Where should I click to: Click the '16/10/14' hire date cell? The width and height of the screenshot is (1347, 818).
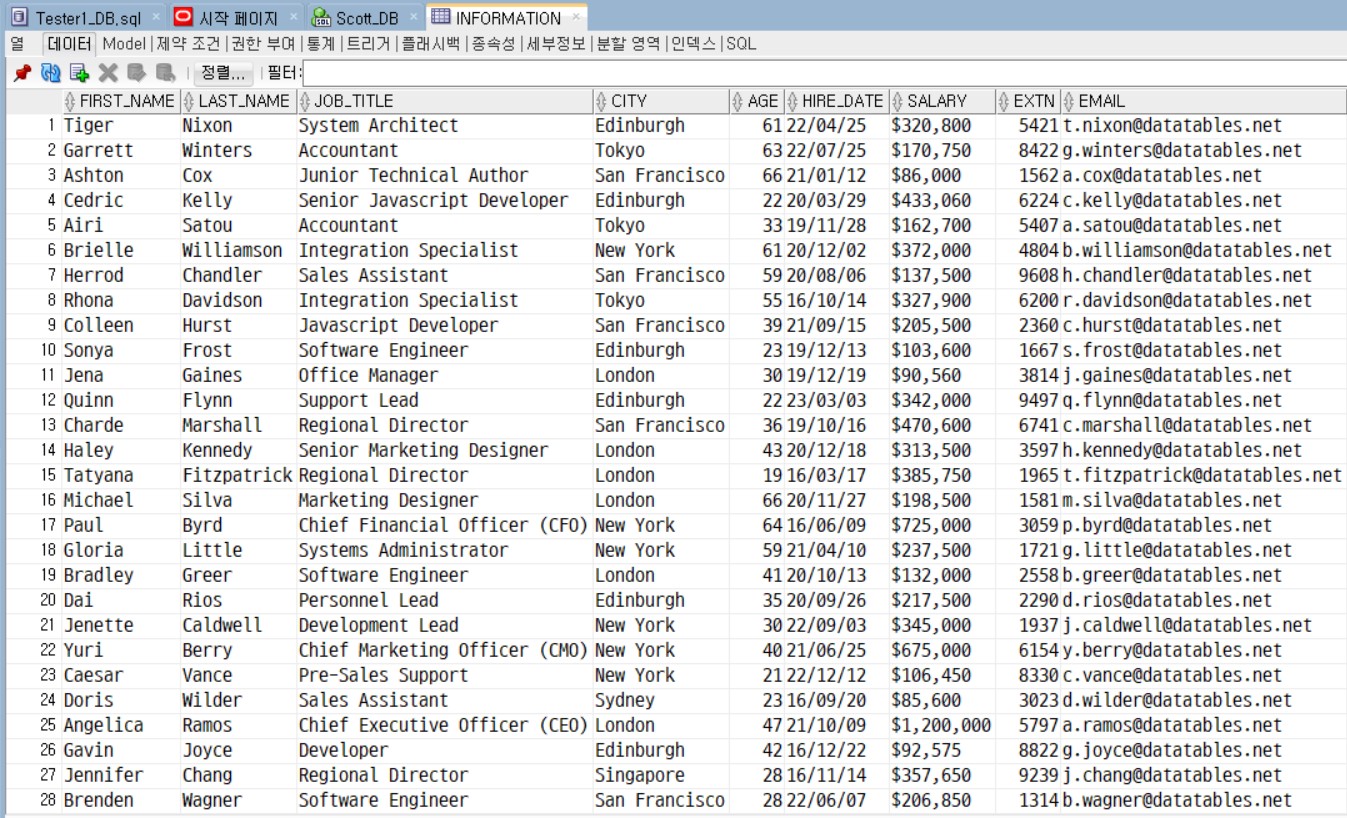coord(836,301)
